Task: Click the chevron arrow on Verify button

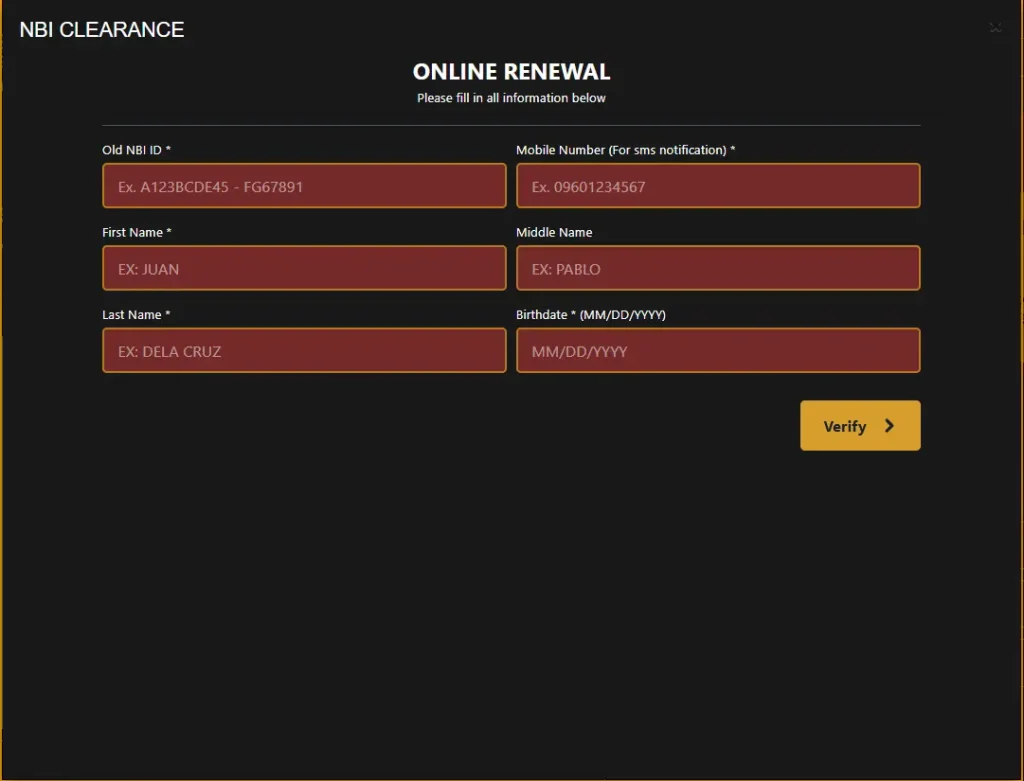Action: [889, 426]
